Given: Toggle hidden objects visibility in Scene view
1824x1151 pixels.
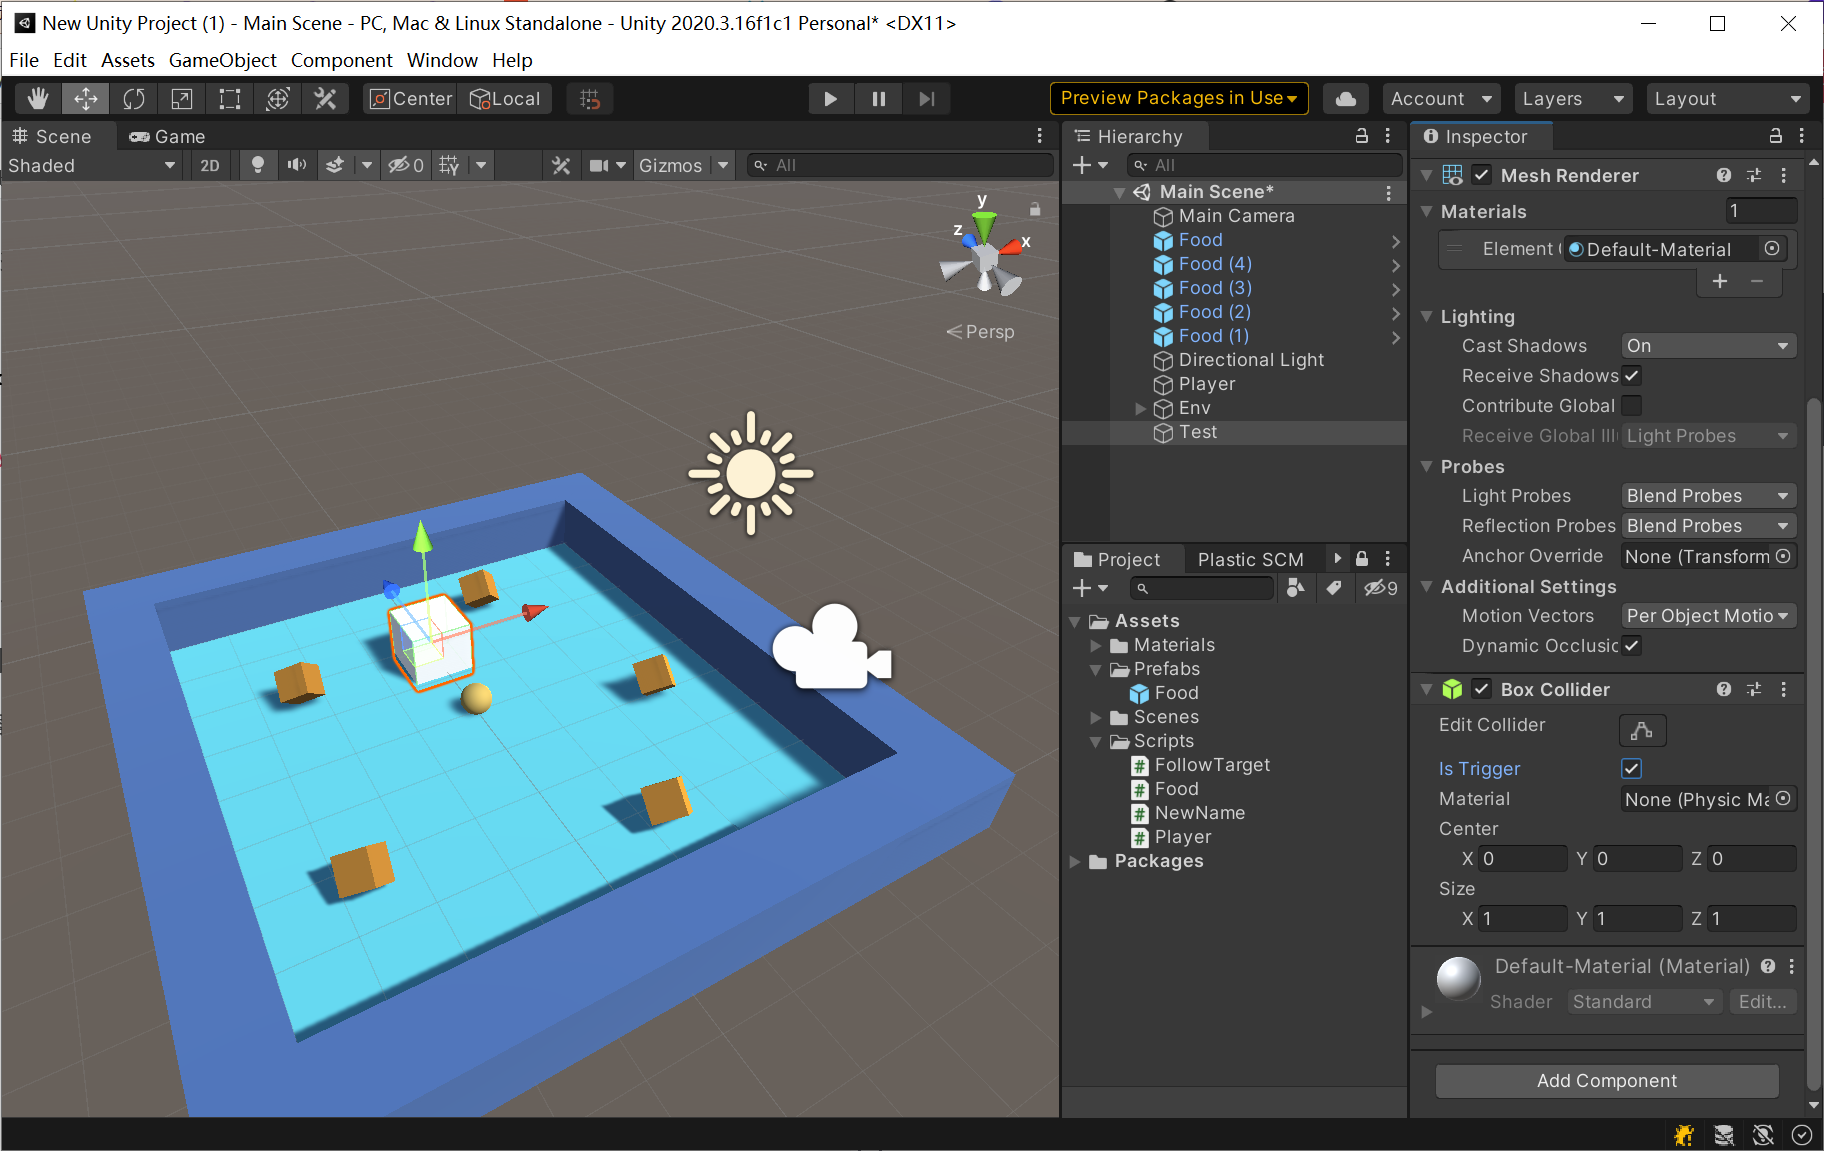Looking at the screenshot, I should [x=406, y=165].
